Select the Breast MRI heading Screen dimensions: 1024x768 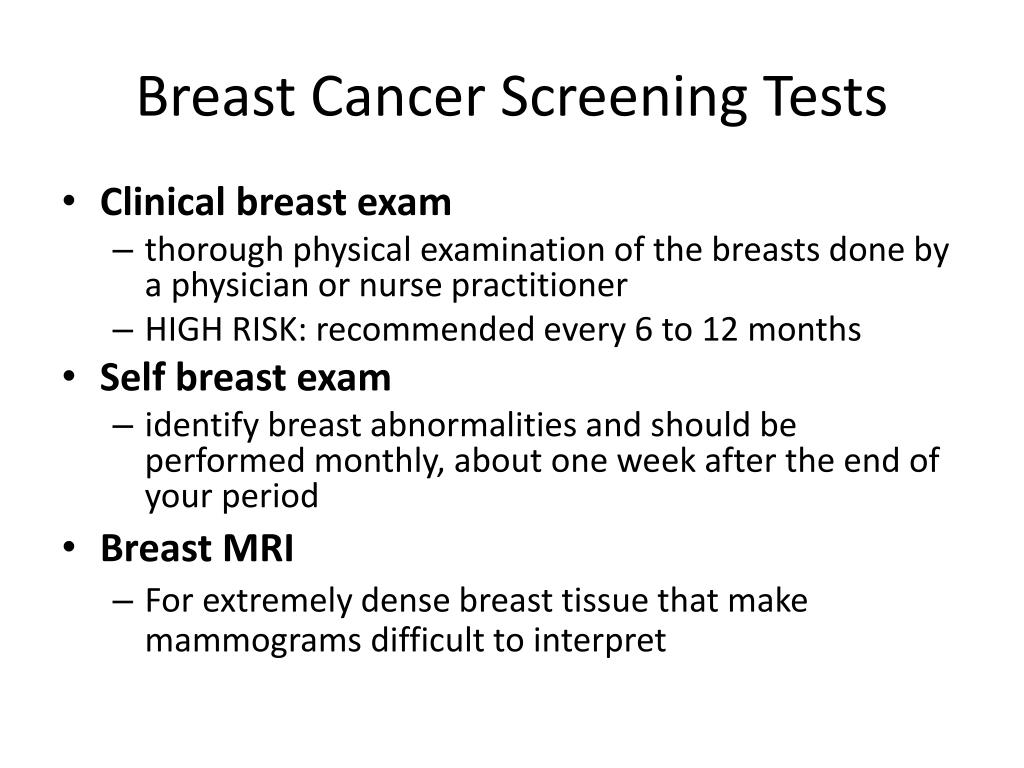(197, 548)
